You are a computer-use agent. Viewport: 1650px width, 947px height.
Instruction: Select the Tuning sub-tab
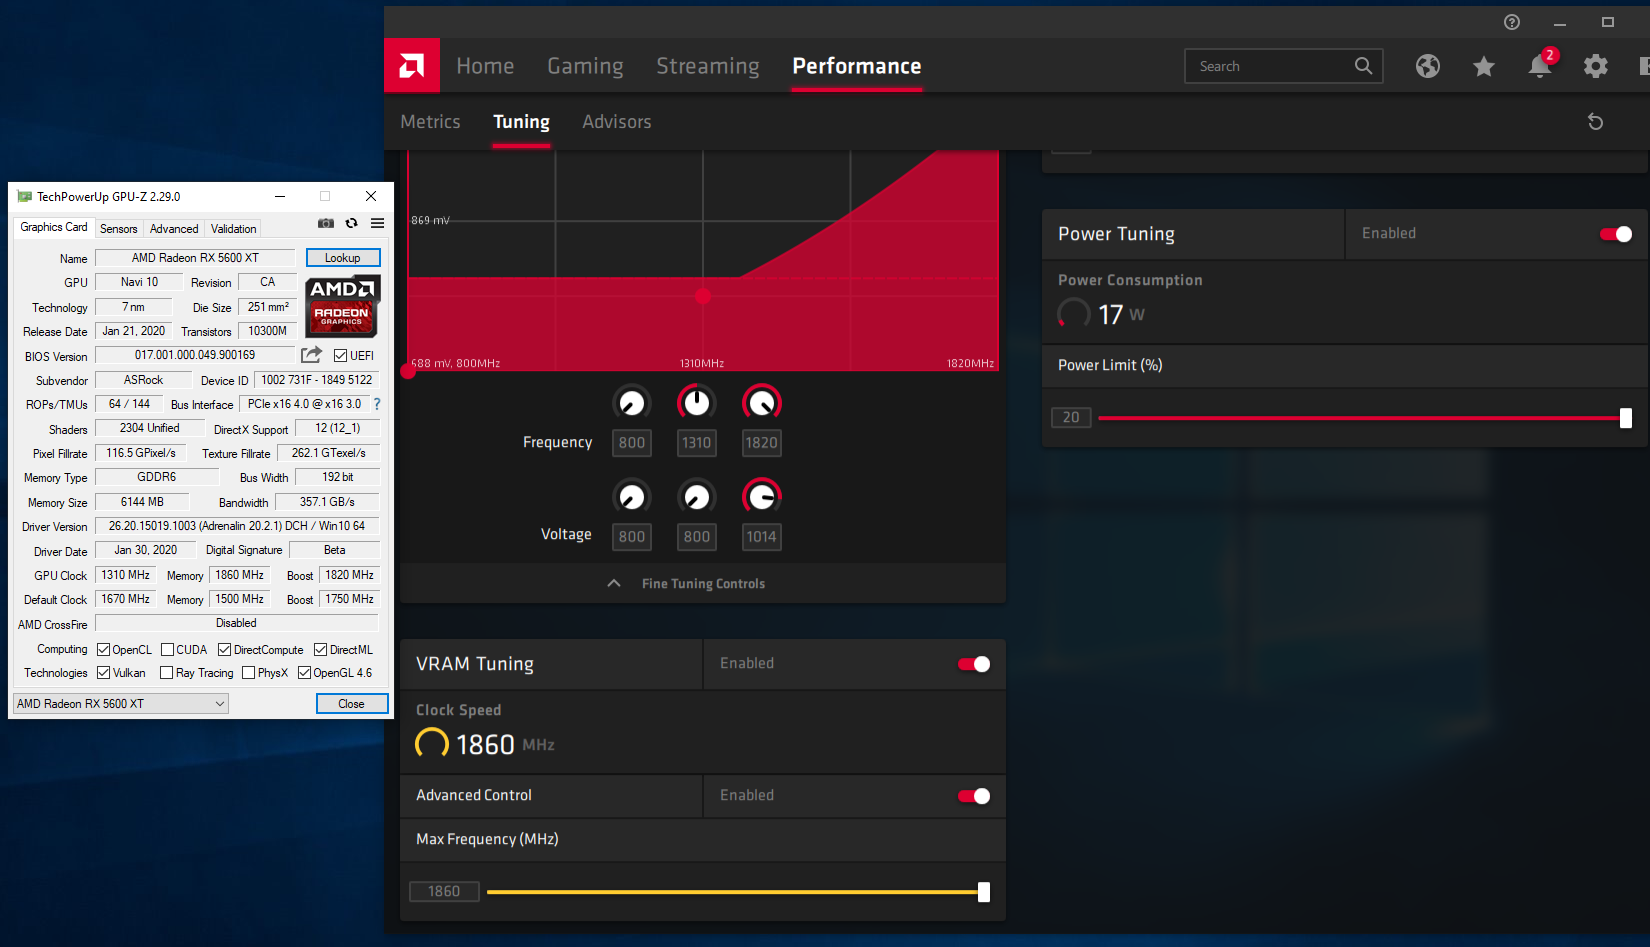[521, 122]
